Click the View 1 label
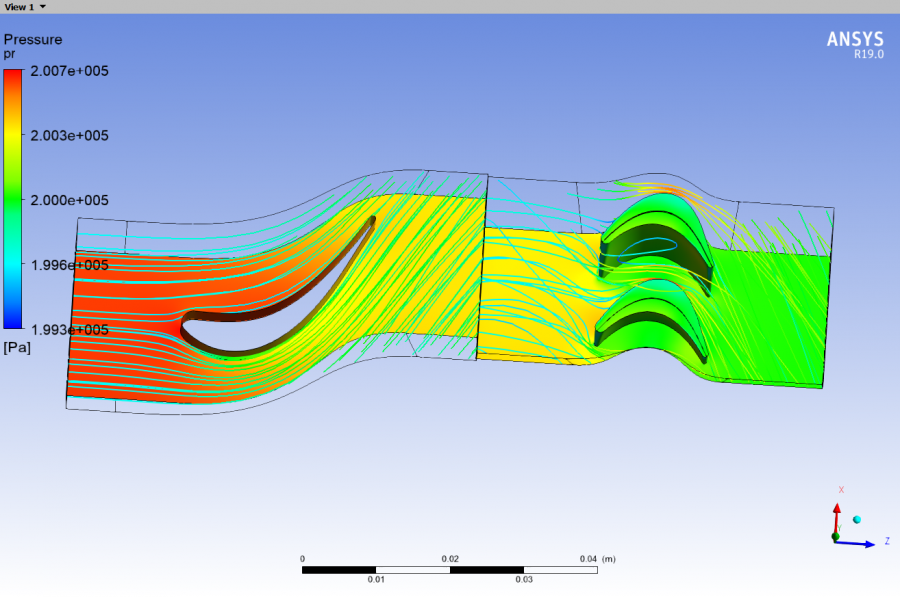The image size is (900, 597). point(18,6)
